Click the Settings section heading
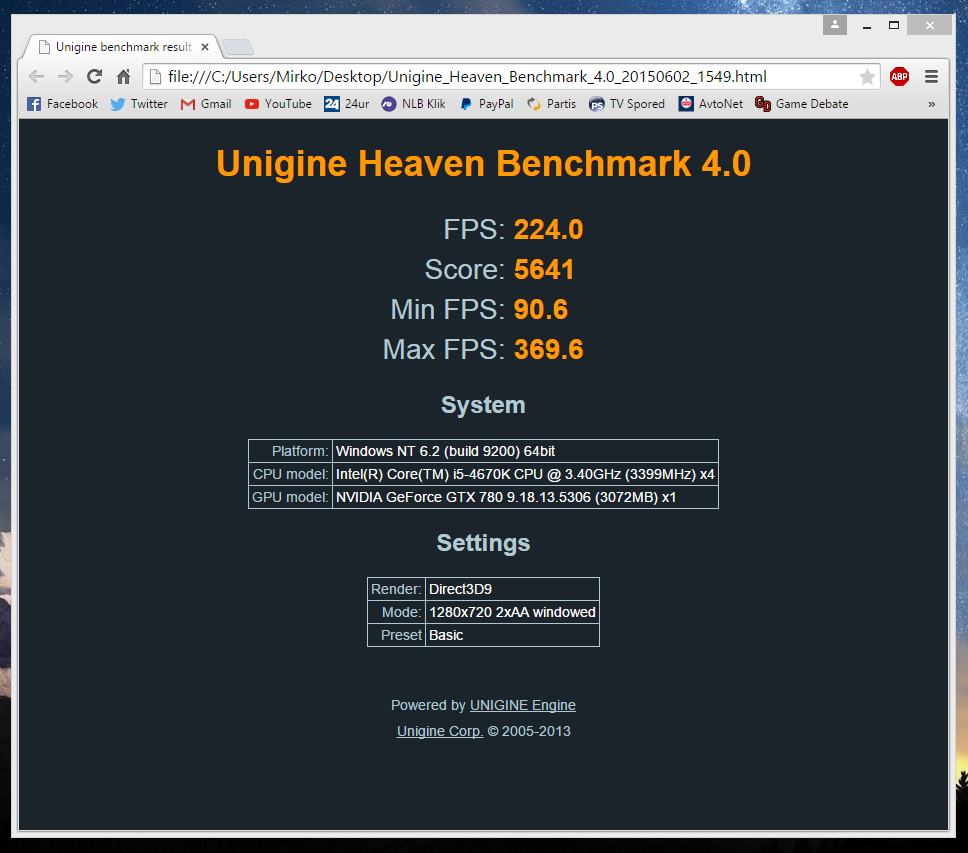 pyautogui.click(x=483, y=543)
